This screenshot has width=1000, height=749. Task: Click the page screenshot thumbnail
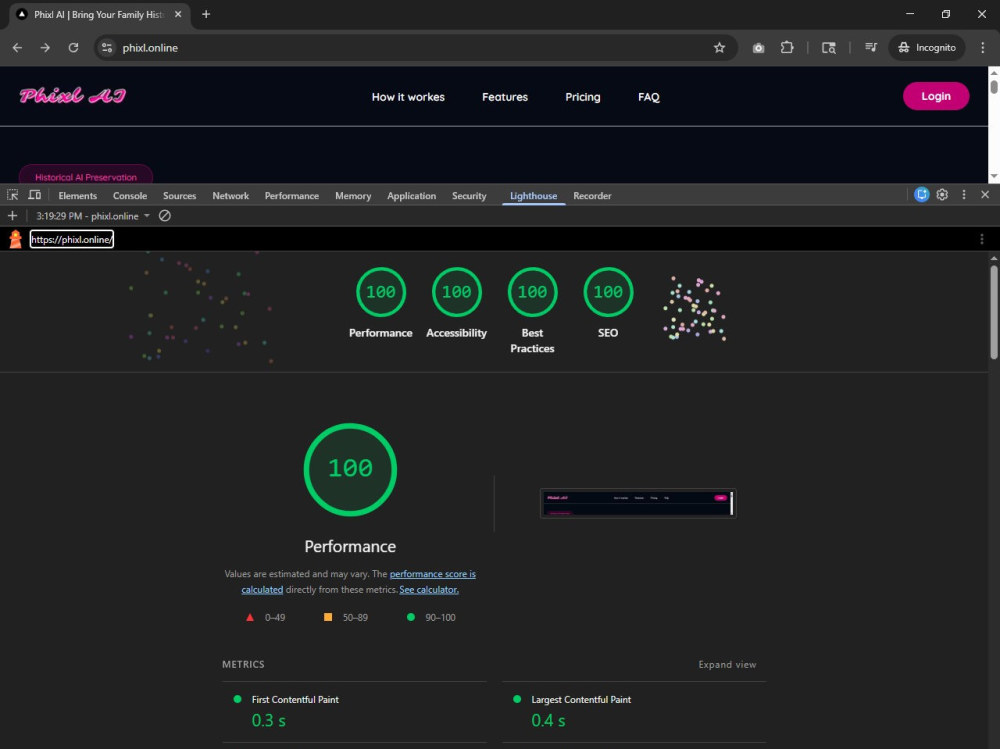tap(638, 503)
